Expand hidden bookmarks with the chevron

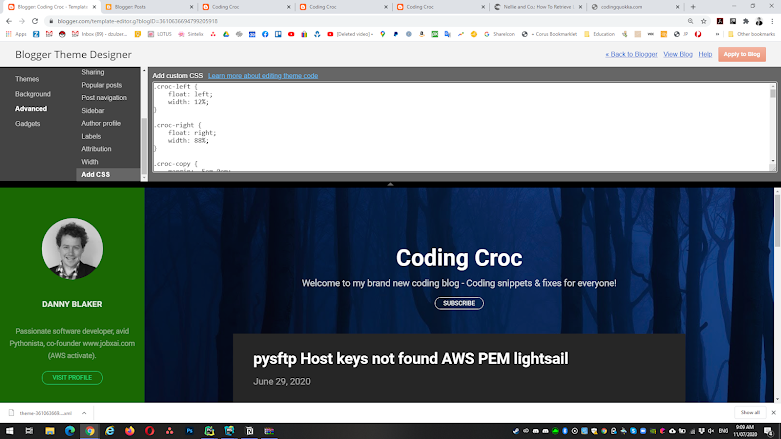coord(717,34)
